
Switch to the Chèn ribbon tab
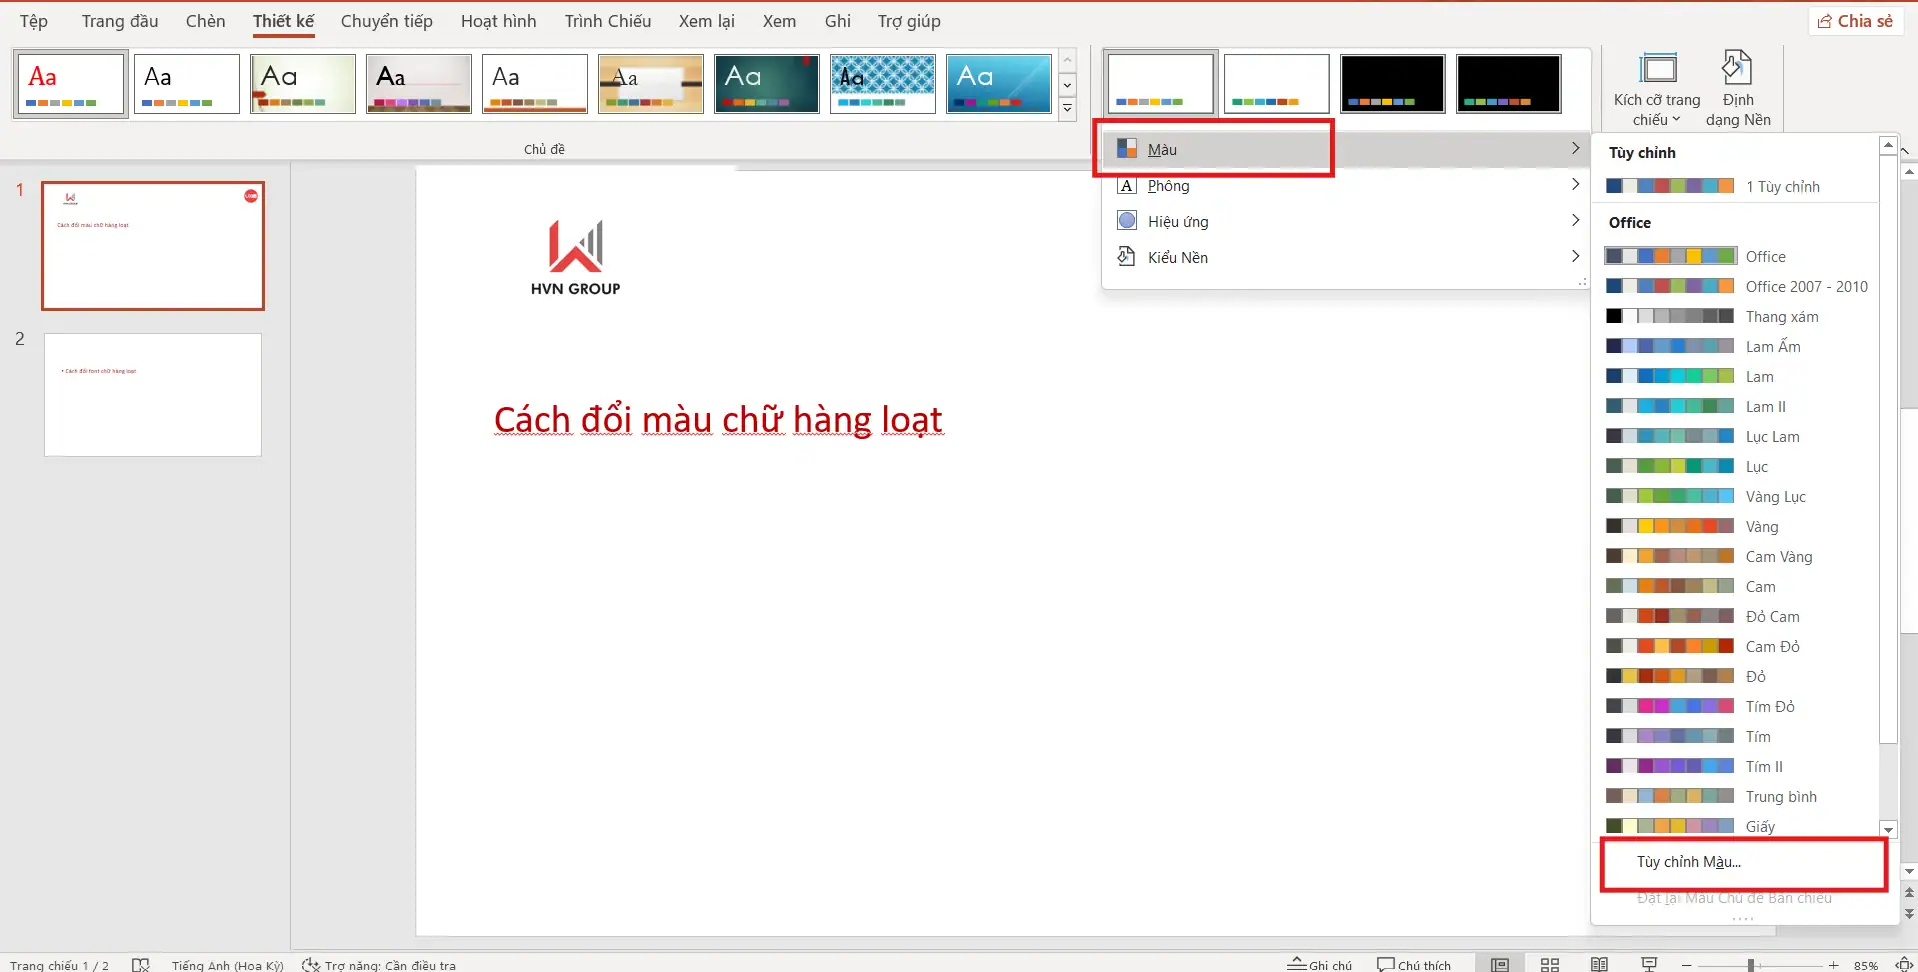205,20
